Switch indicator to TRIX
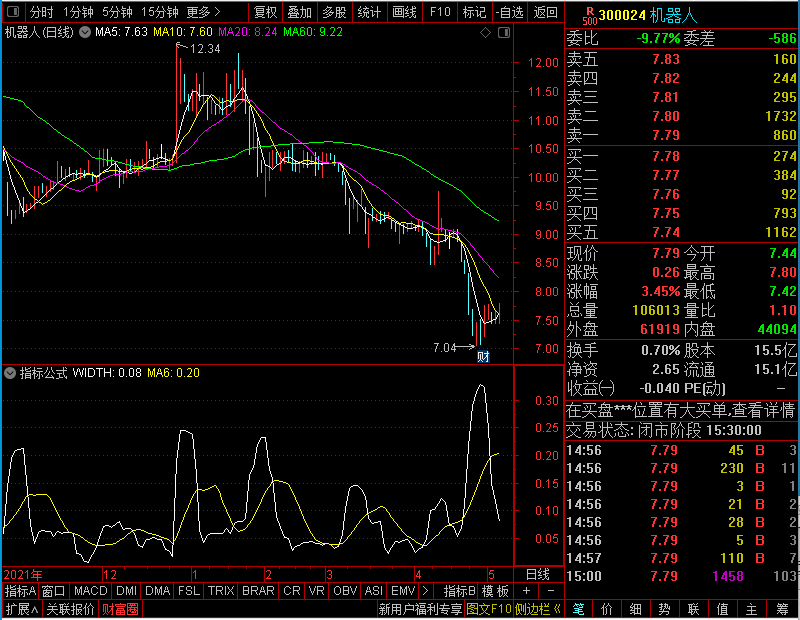800x620 pixels. click(221, 591)
